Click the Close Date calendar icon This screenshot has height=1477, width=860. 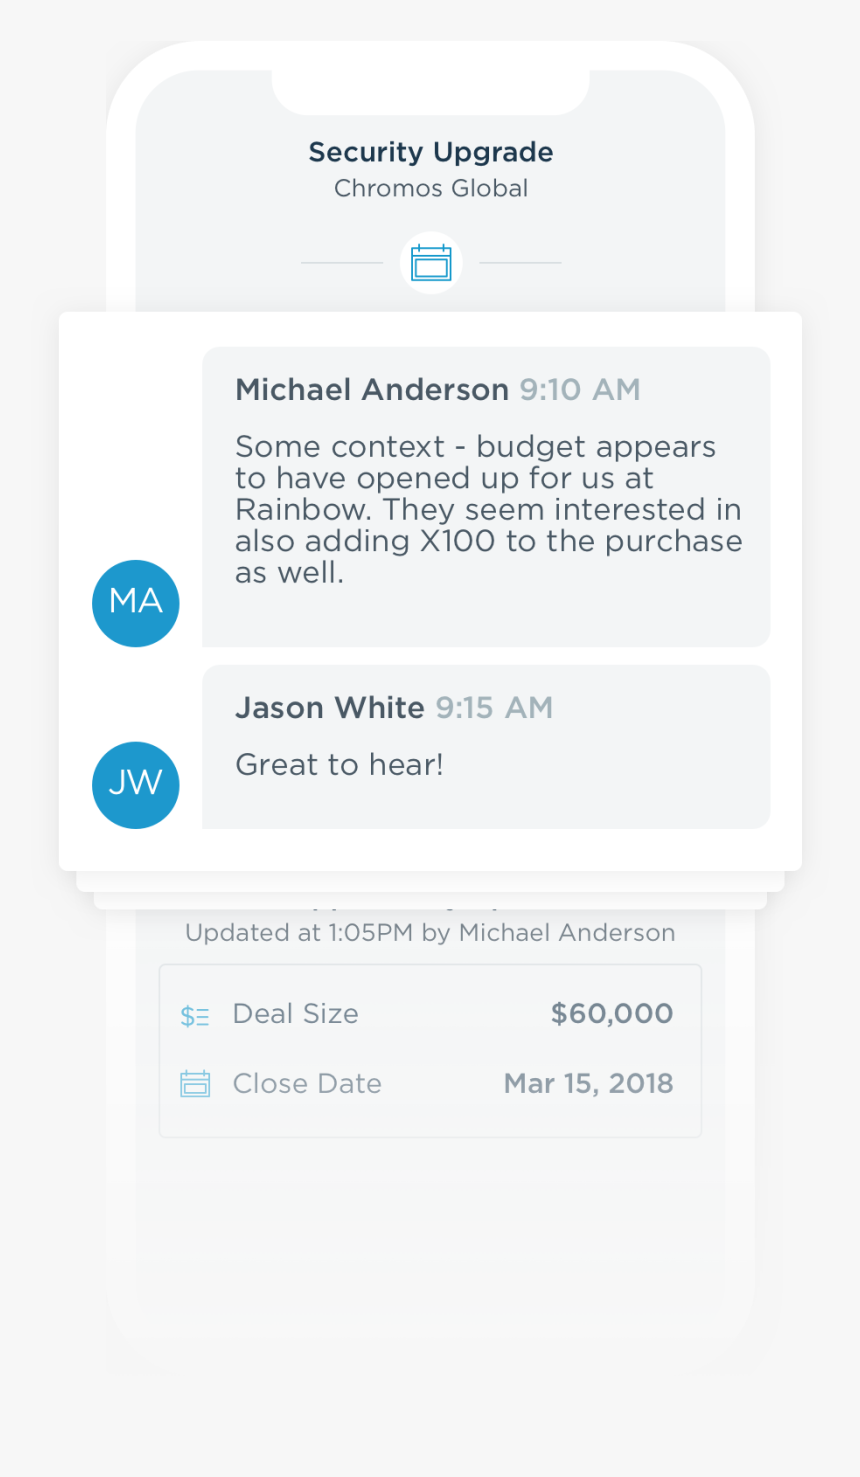pyautogui.click(x=195, y=1084)
